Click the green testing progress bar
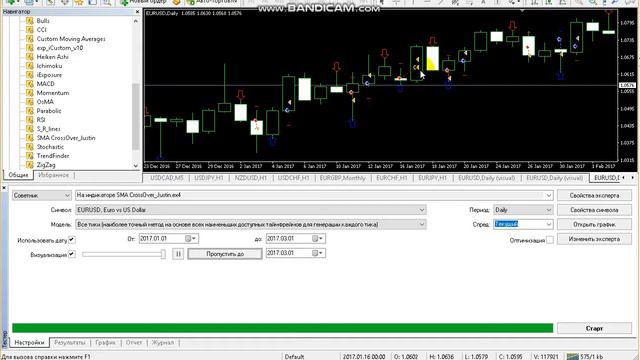Image resolution: width=640 pixels, height=360 pixels. 282,328
